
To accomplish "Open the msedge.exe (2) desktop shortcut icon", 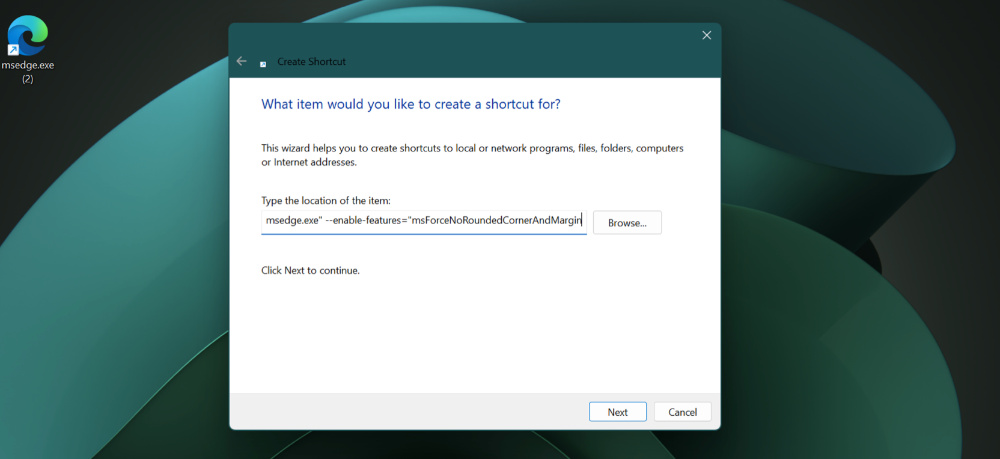I will [27, 35].
